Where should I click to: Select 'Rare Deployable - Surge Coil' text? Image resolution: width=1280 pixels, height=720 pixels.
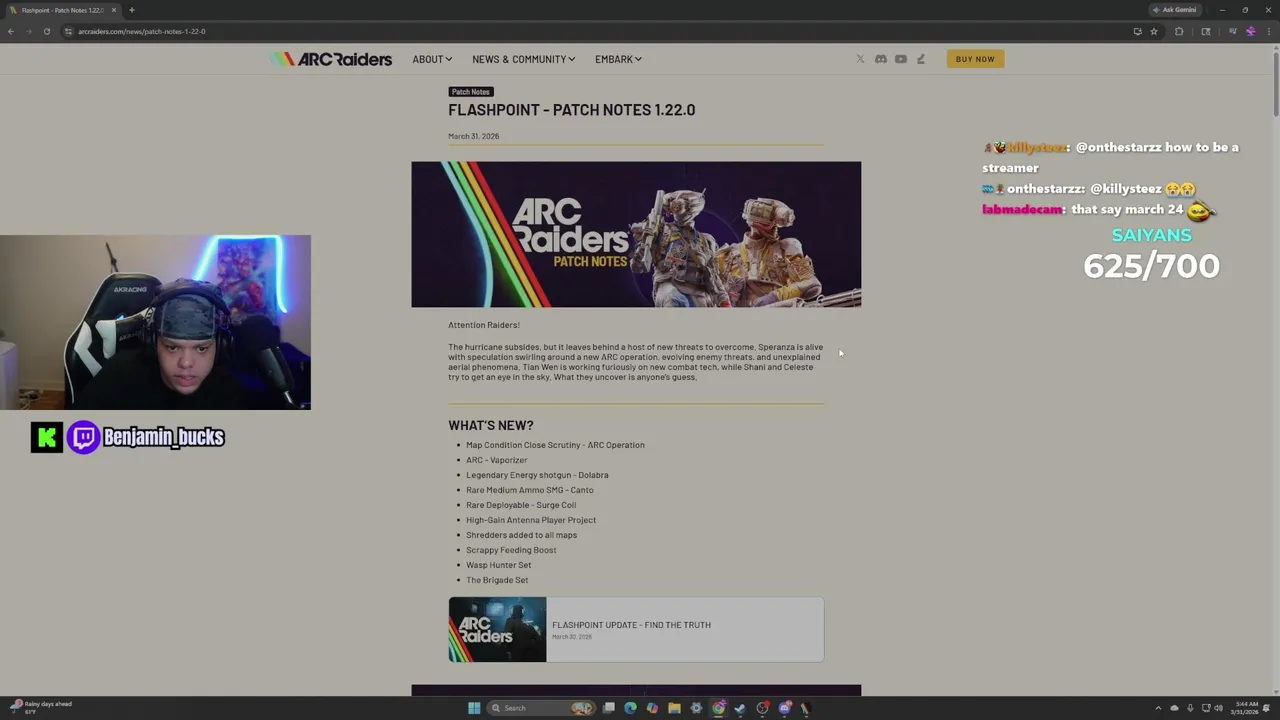(521, 505)
